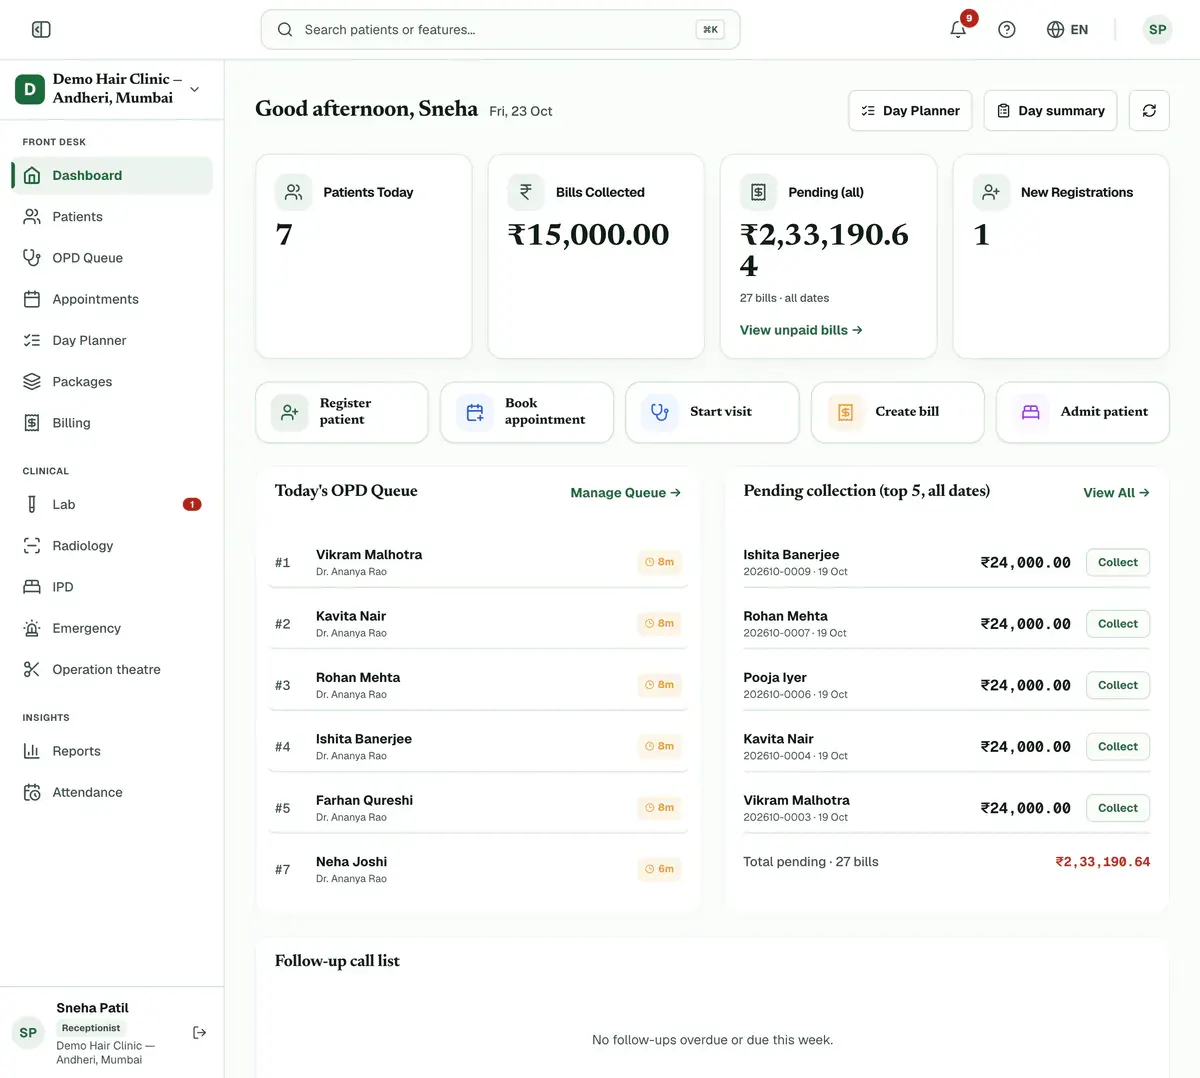Open the EN language selector
This screenshot has height=1078, width=1200.
coord(1067,30)
